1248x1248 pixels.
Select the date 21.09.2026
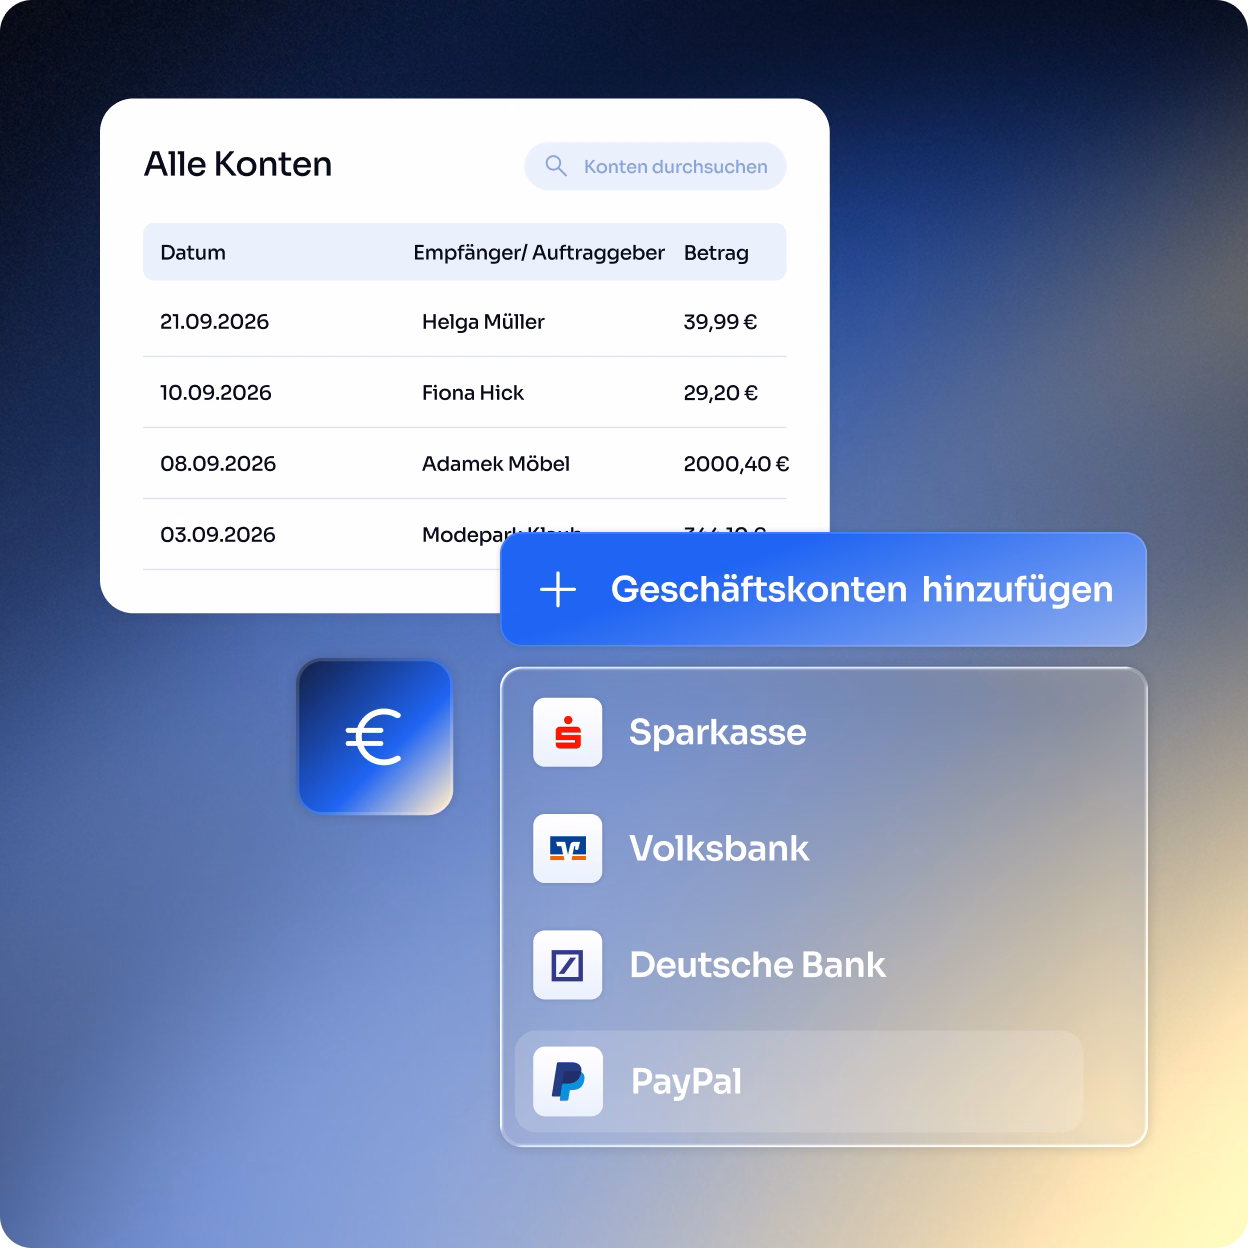[x=215, y=322]
